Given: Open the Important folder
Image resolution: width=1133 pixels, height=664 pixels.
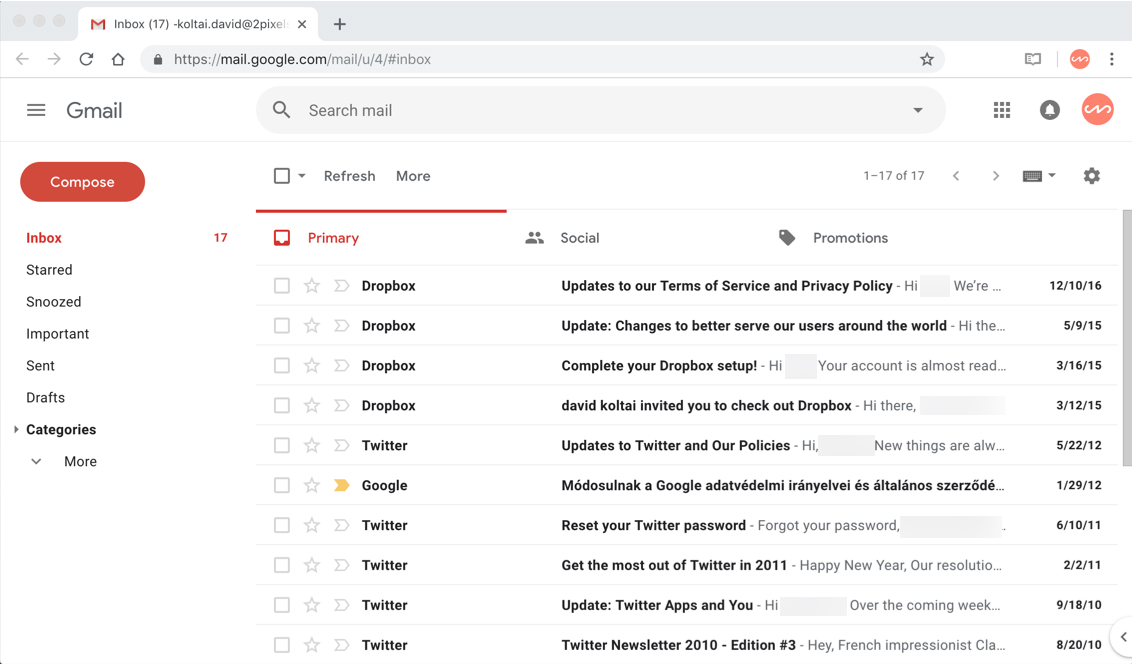Looking at the screenshot, I should [57, 333].
